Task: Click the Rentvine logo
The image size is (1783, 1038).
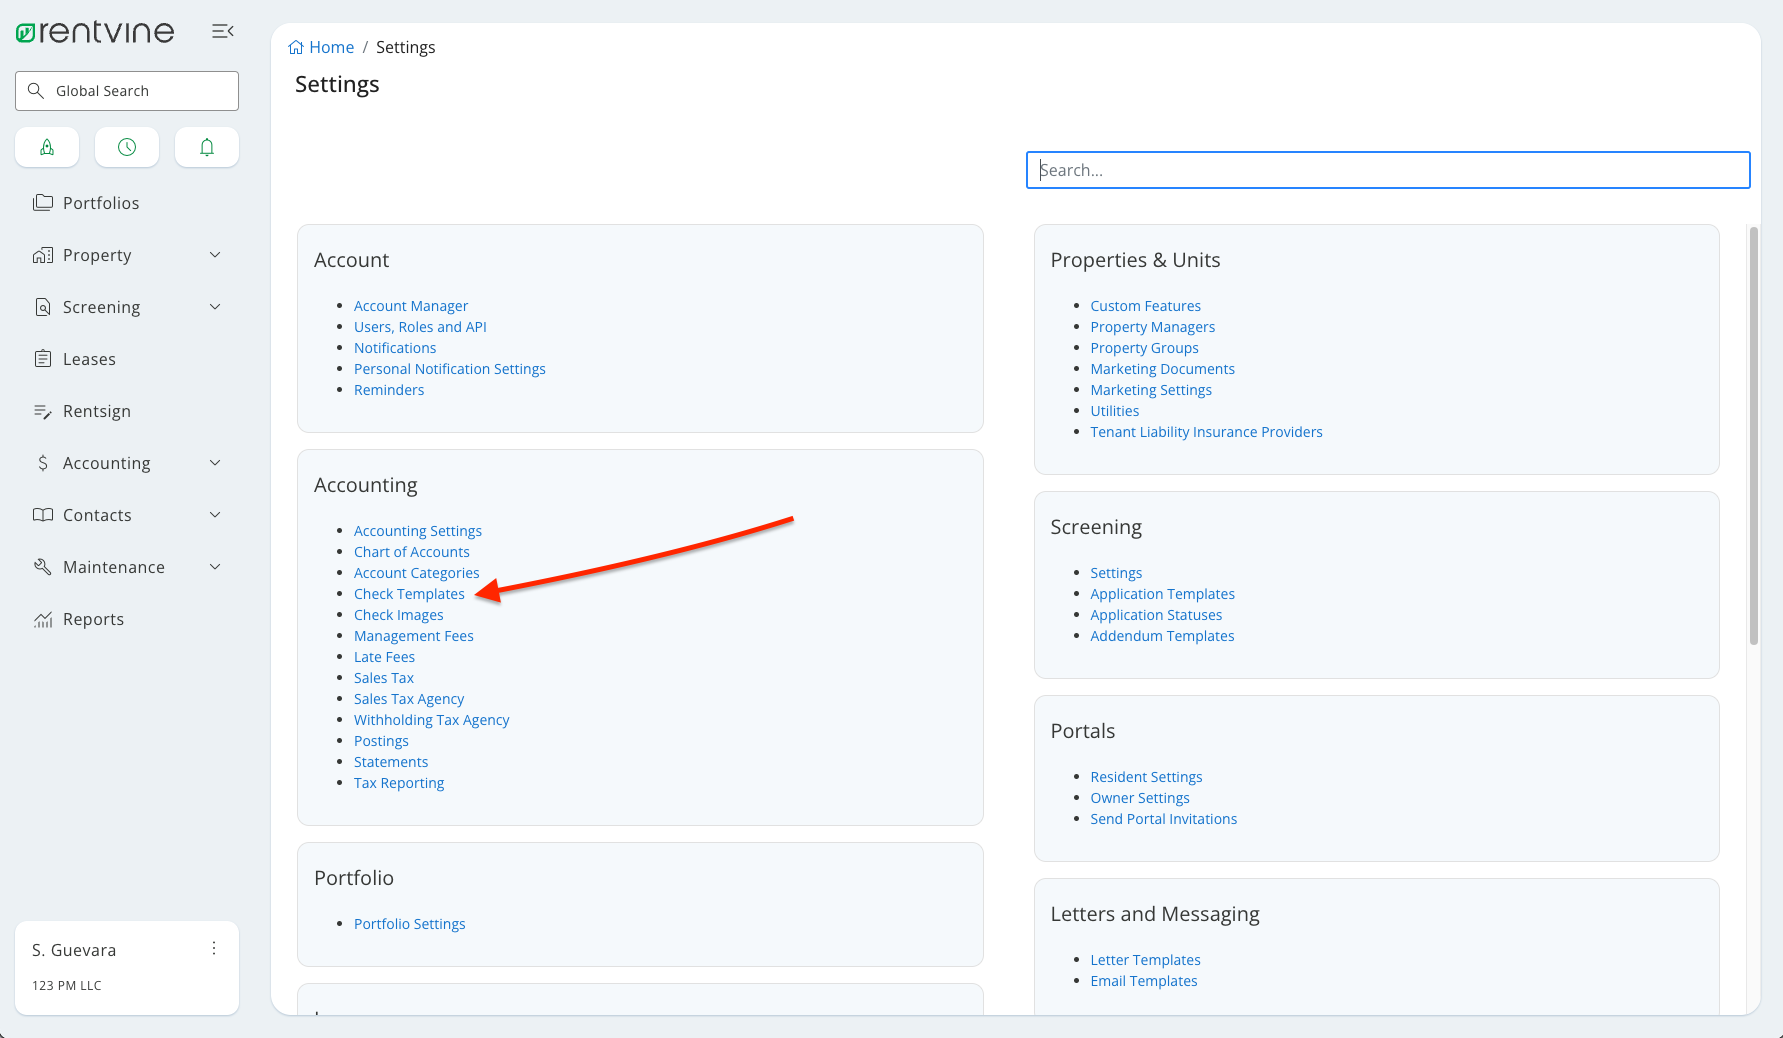Action: tap(95, 31)
